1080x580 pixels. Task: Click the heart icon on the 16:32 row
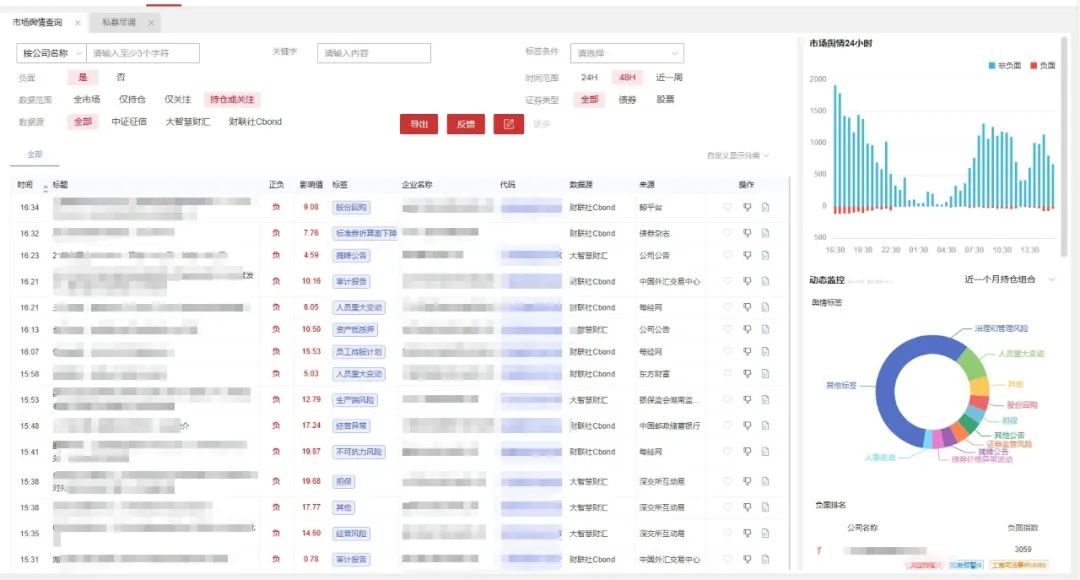point(728,231)
